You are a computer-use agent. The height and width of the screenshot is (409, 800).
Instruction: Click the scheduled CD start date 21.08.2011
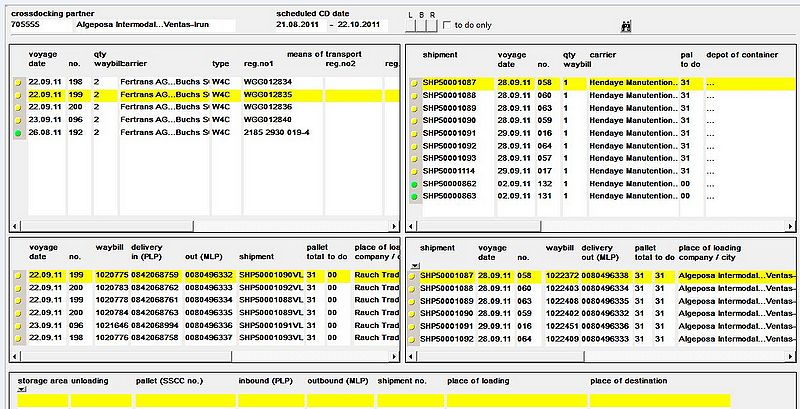click(x=301, y=25)
